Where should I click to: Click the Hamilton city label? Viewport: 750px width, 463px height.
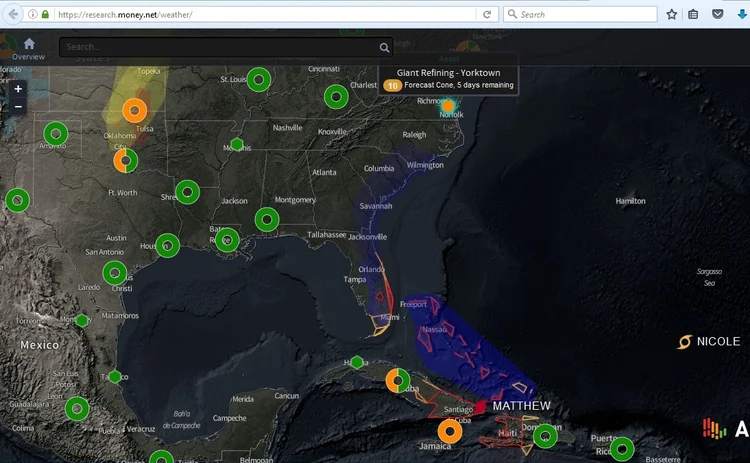click(630, 201)
